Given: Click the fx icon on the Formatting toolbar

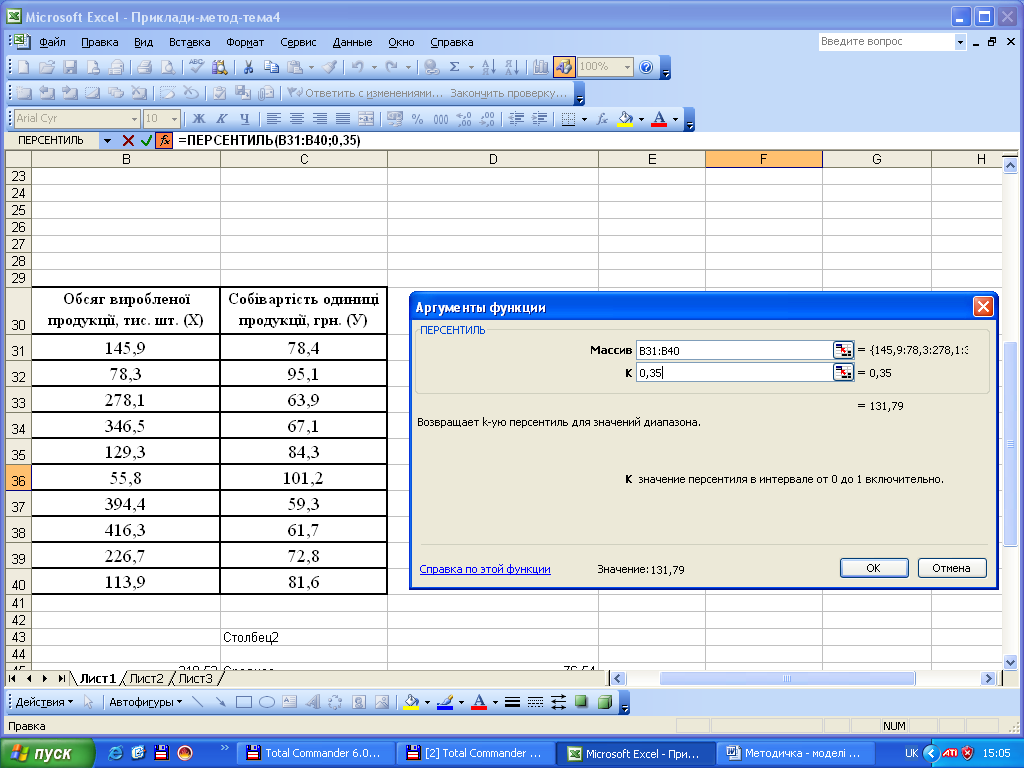Looking at the screenshot, I should pos(602,119).
